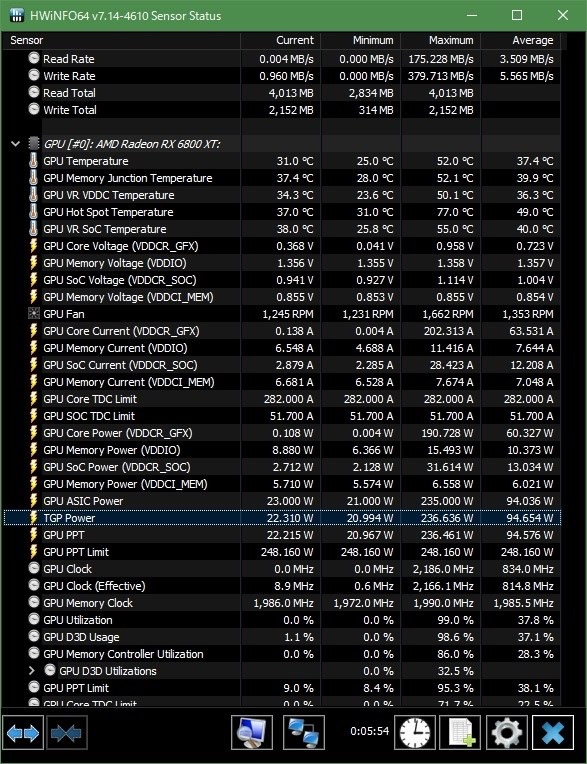This screenshot has height=764, width=587.
Task: Click the GPU Temperature thermometer icon
Action: pyautogui.click(x=33, y=161)
